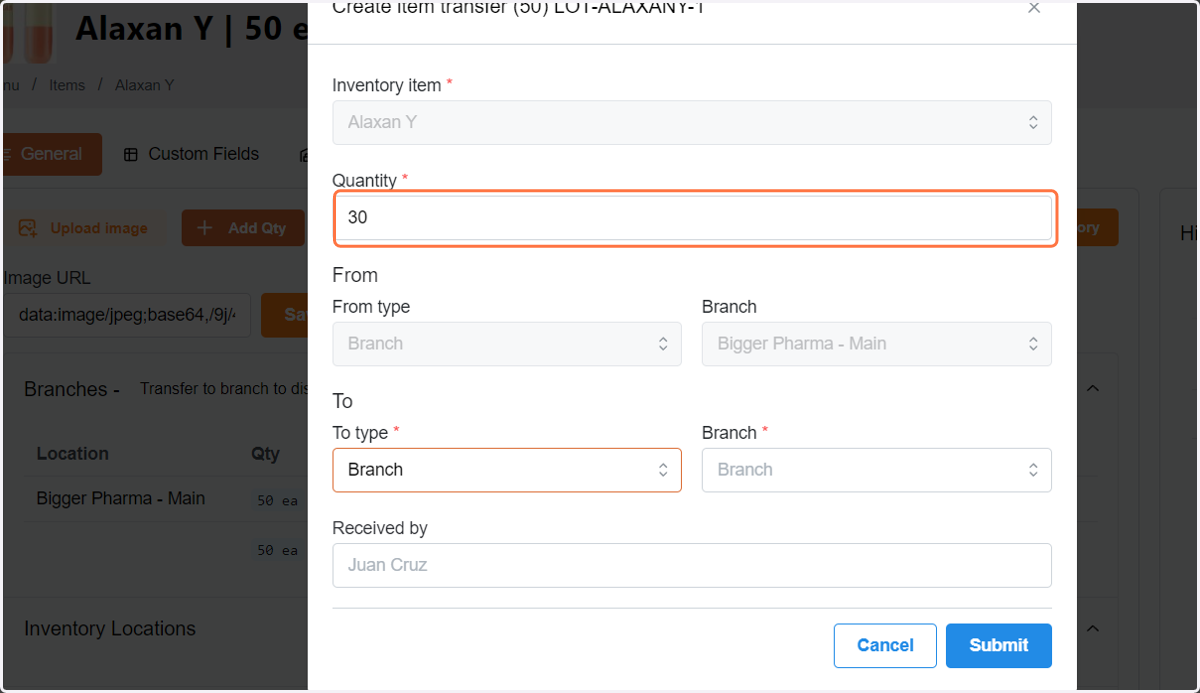The width and height of the screenshot is (1200, 693).
Task: Cancel the item transfer
Action: point(885,645)
